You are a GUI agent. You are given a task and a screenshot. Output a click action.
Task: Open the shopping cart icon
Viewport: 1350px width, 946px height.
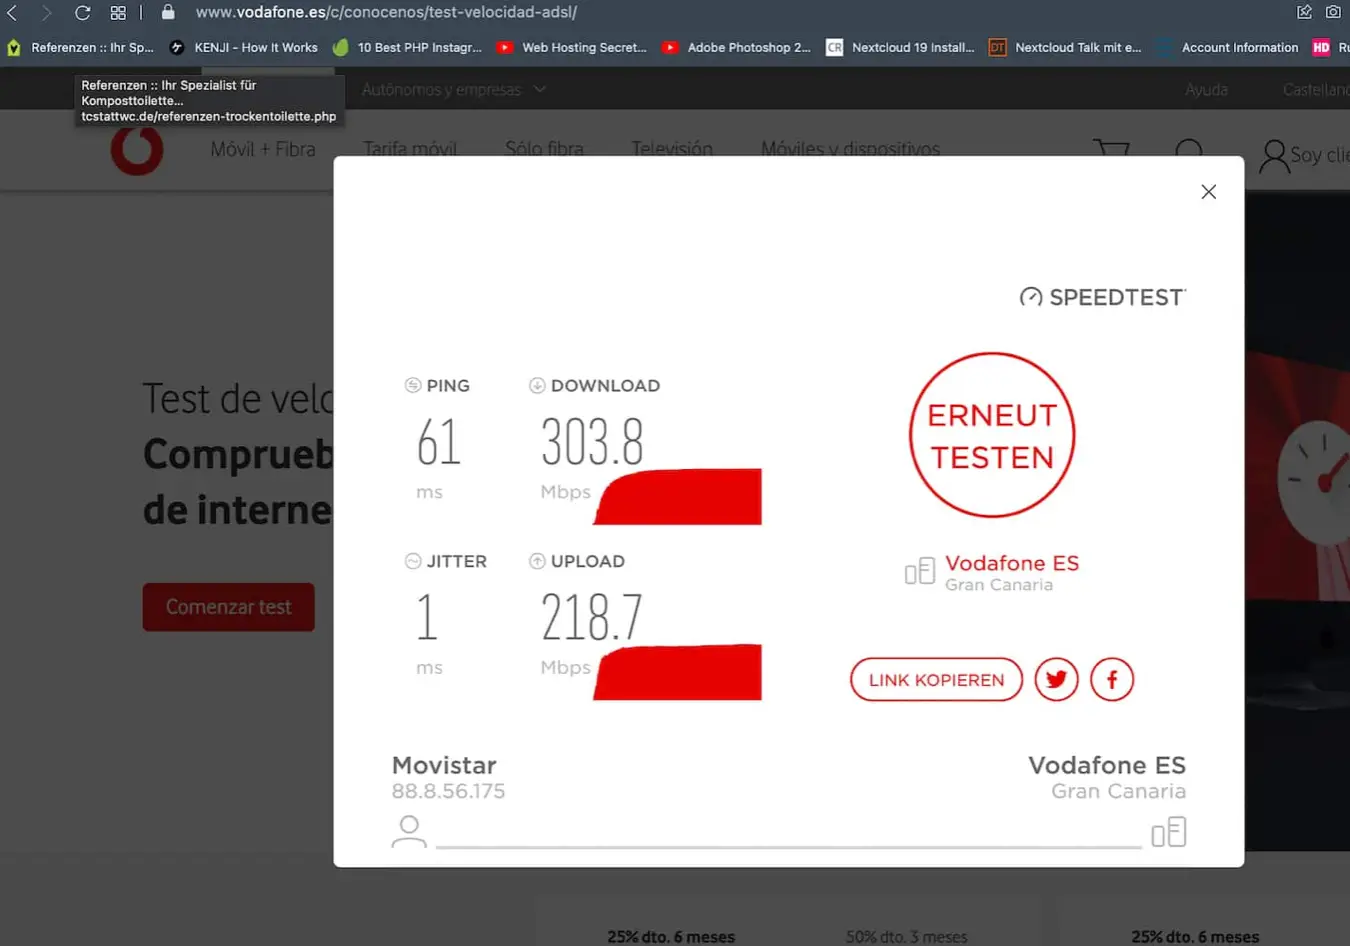[1111, 150]
